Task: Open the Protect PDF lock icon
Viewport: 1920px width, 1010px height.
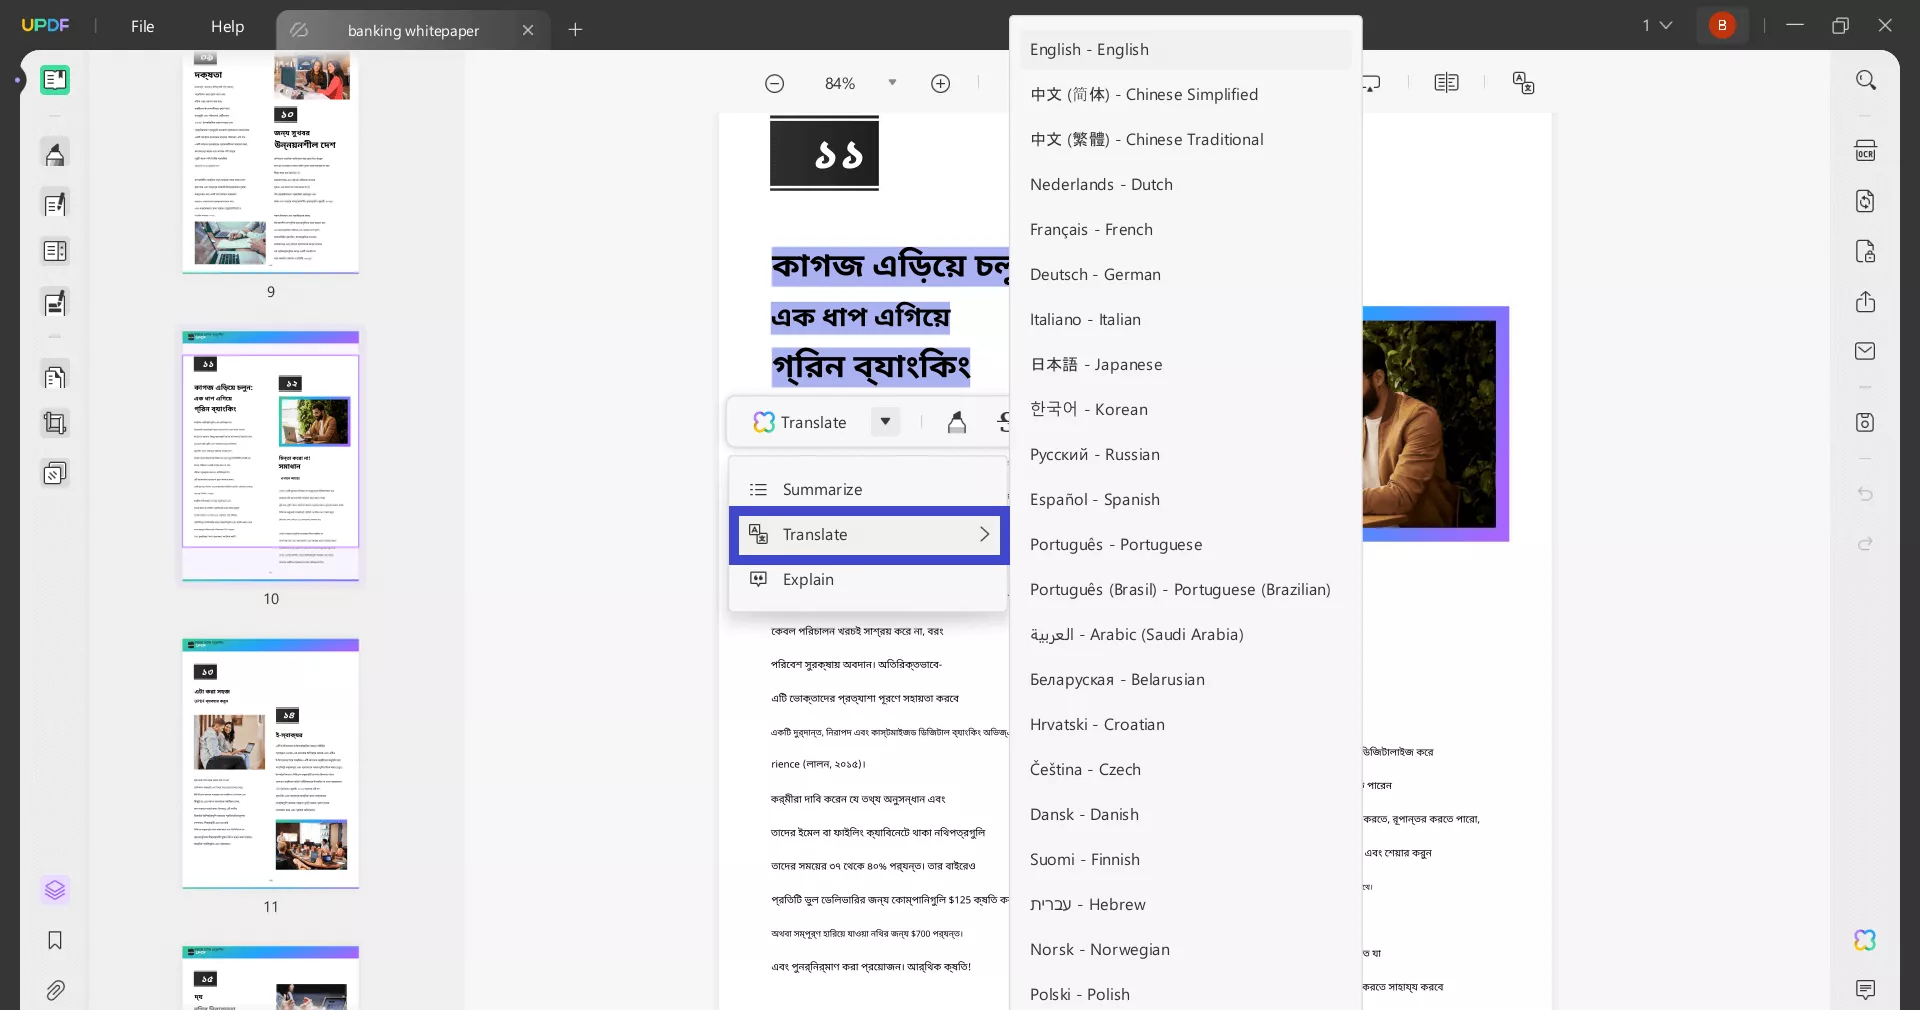Action: point(1866,251)
